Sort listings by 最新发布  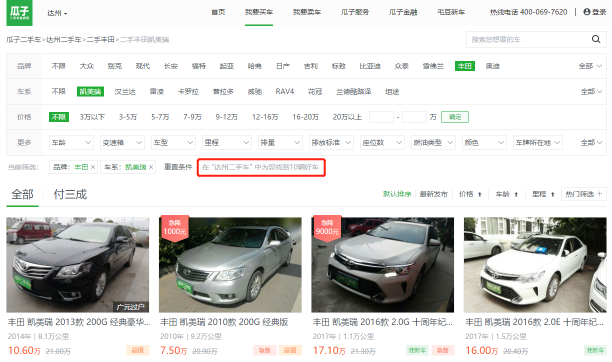pyautogui.click(x=433, y=194)
